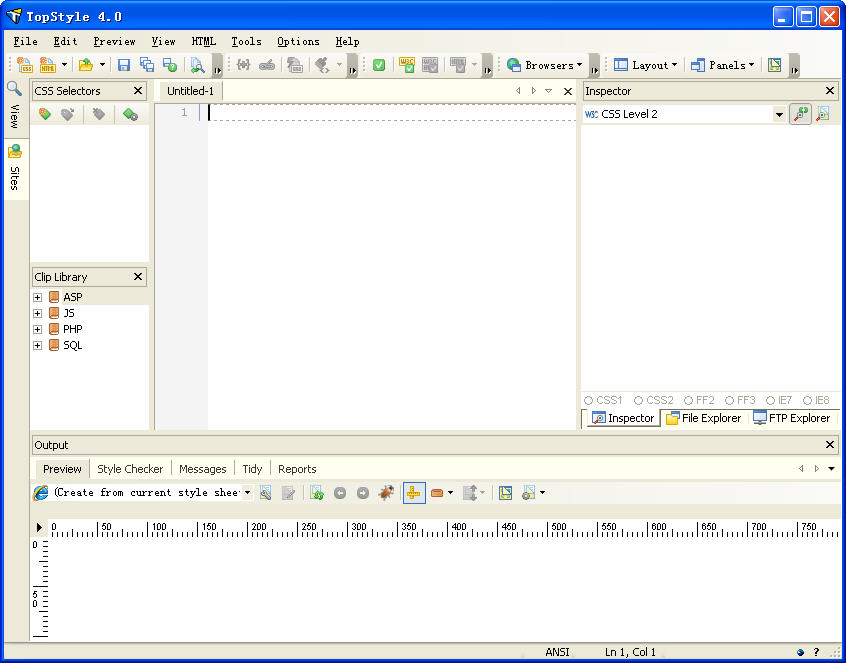
Task: Click the open folder toolbar icon
Action: coord(86,65)
